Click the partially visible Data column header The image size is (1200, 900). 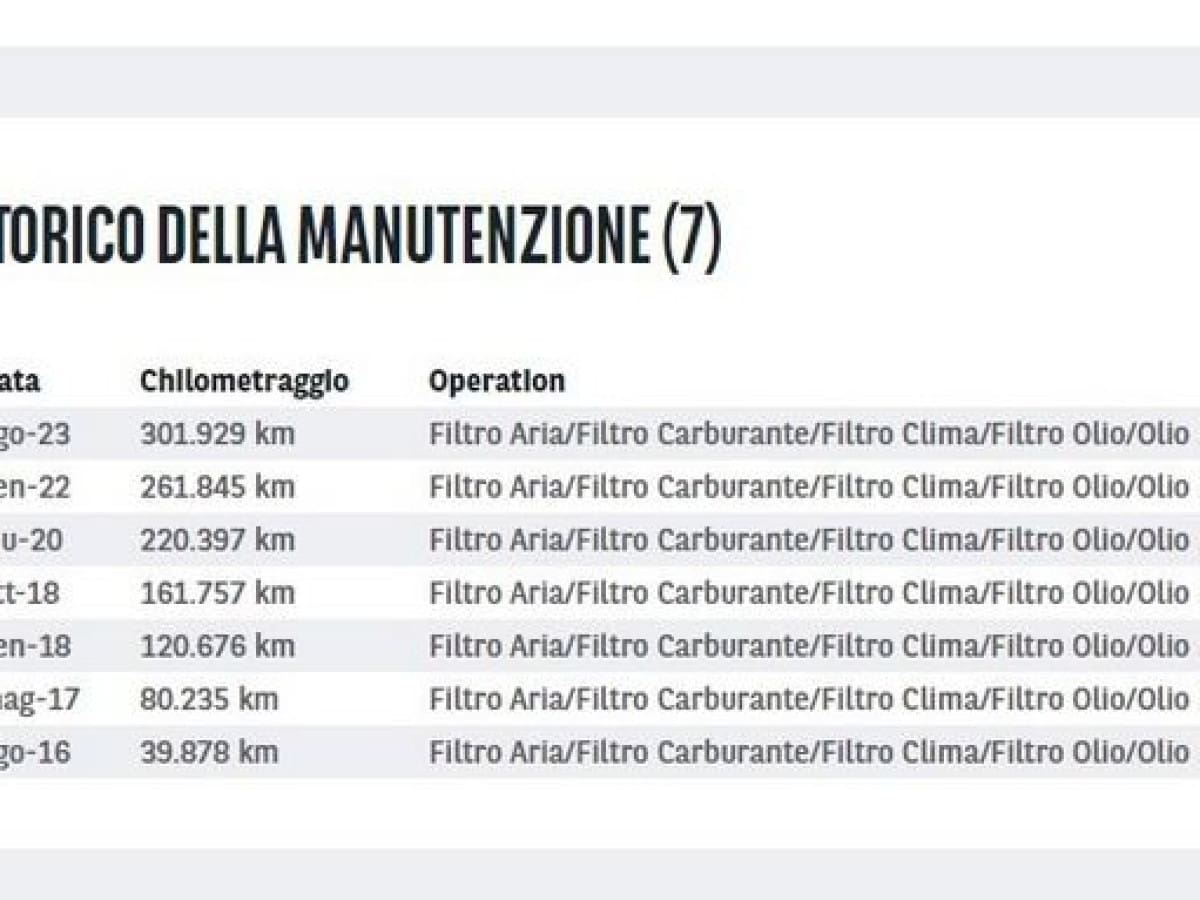[20, 381]
